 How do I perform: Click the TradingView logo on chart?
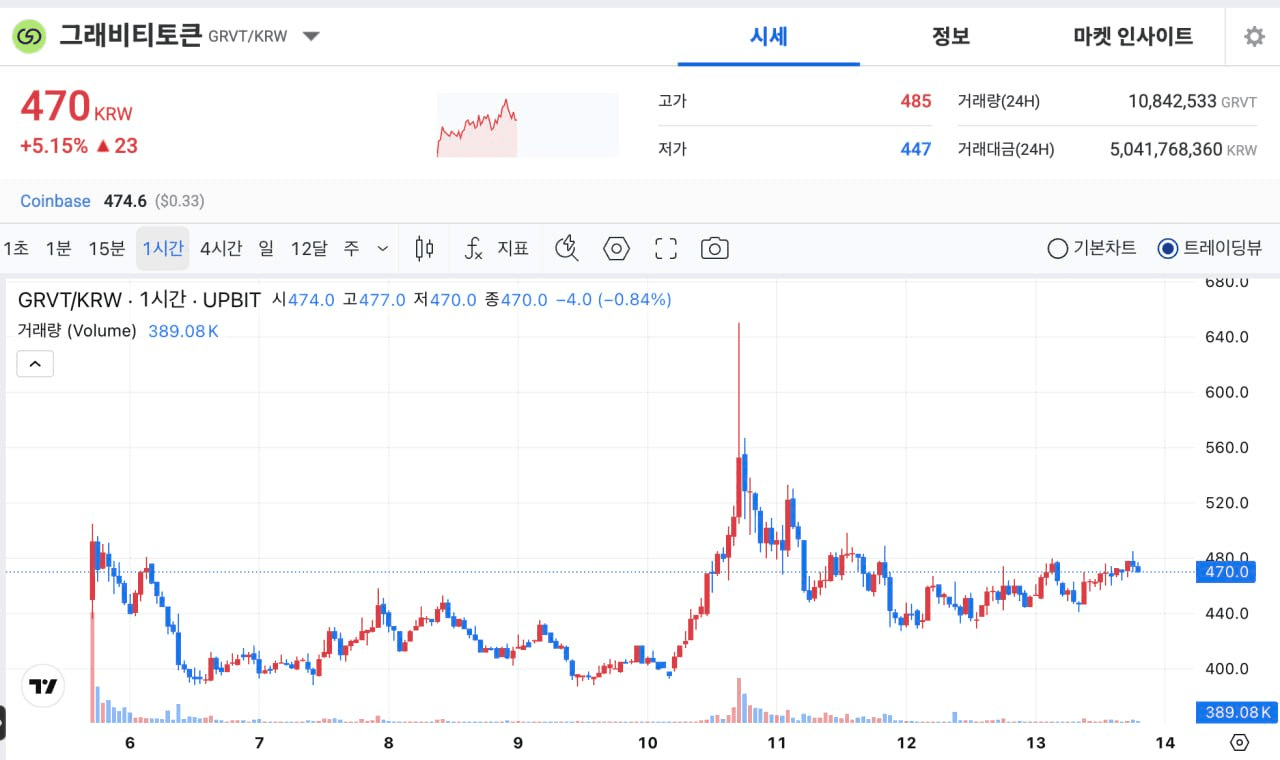(43, 687)
